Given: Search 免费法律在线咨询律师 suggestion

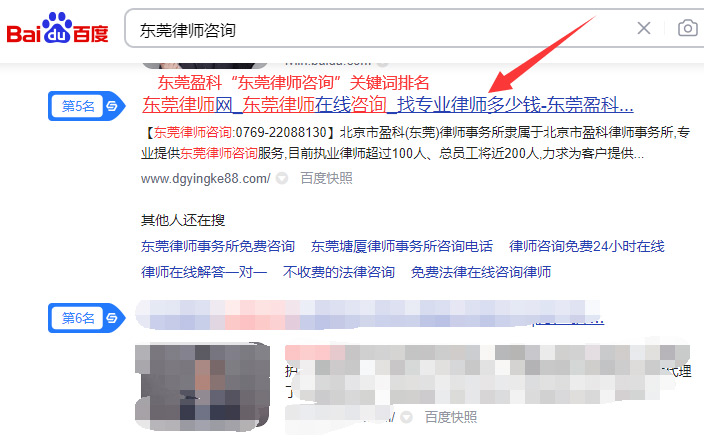Looking at the screenshot, I should tap(481, 272).
